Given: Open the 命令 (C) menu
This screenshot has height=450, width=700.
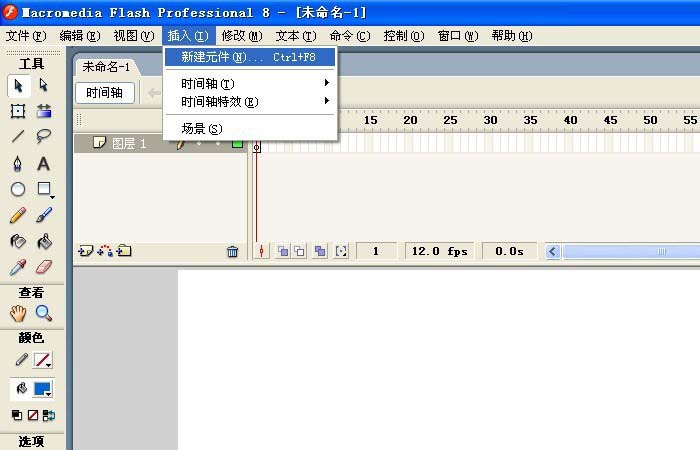Looking at the screenshot, I should [350, 36].
